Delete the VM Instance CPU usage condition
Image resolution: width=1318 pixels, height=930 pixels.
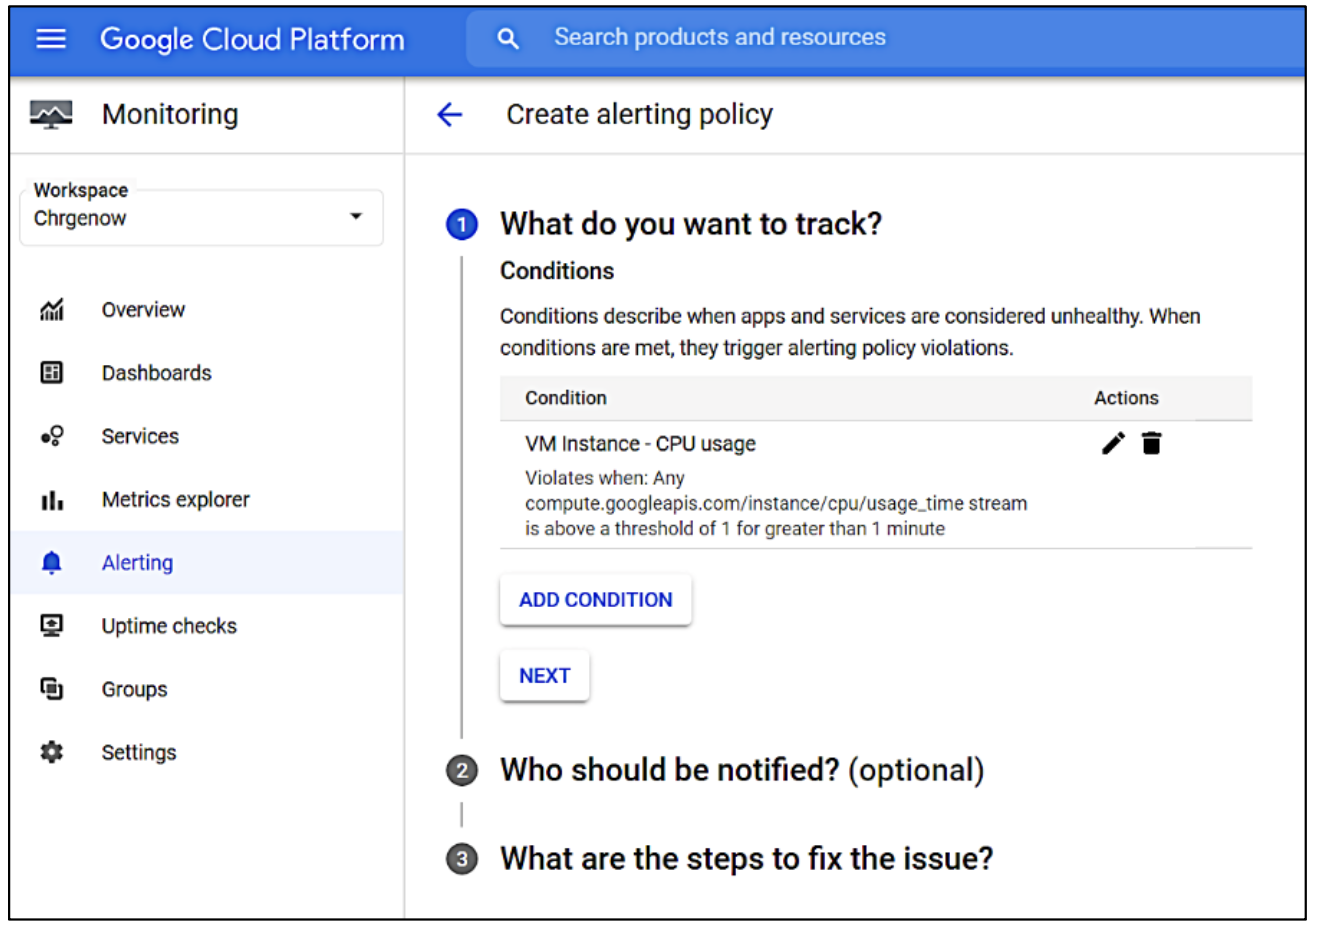1151,442
